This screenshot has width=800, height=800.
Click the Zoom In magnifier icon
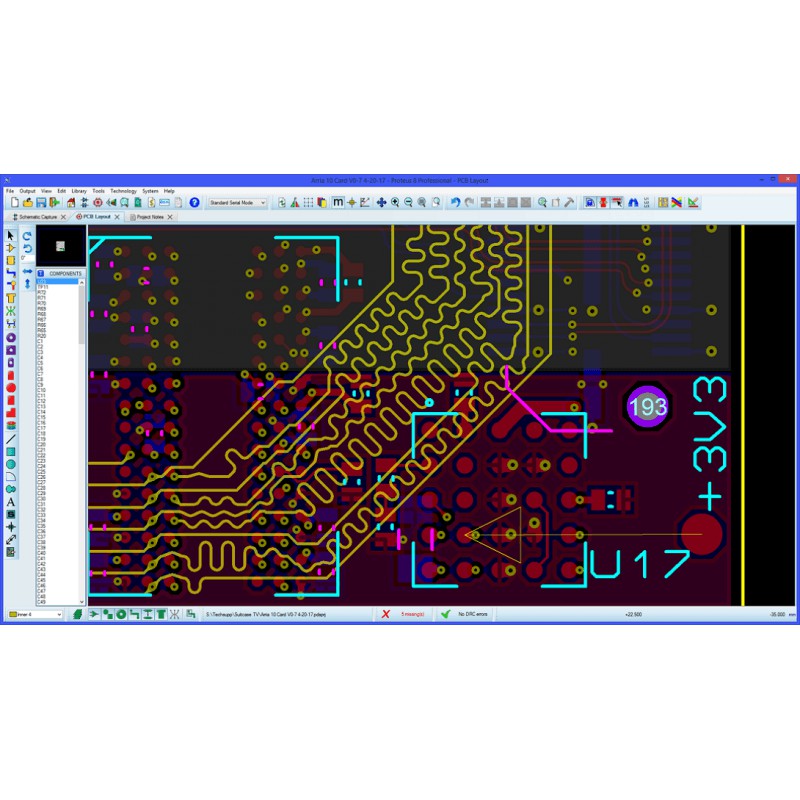point(396,202)
